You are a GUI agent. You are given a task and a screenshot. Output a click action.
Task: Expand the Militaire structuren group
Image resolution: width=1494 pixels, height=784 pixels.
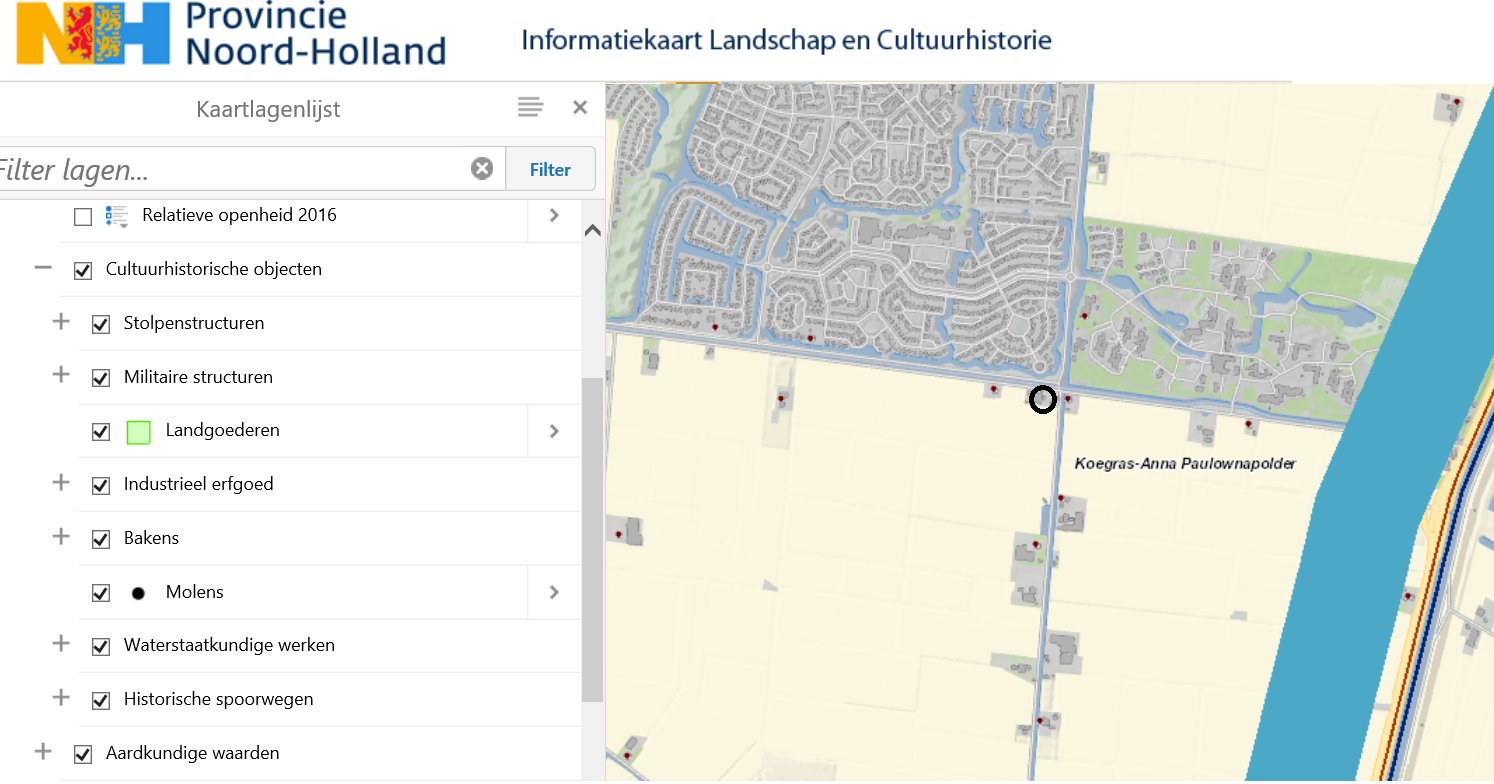coord(61,375)
